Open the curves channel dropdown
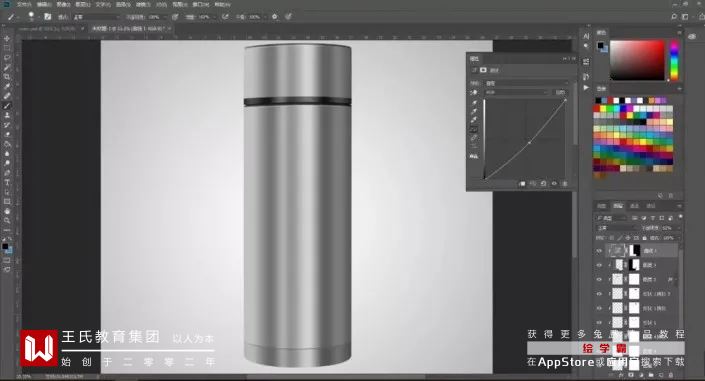Viewport: 705px width, 381px height. tap(517, 92)
